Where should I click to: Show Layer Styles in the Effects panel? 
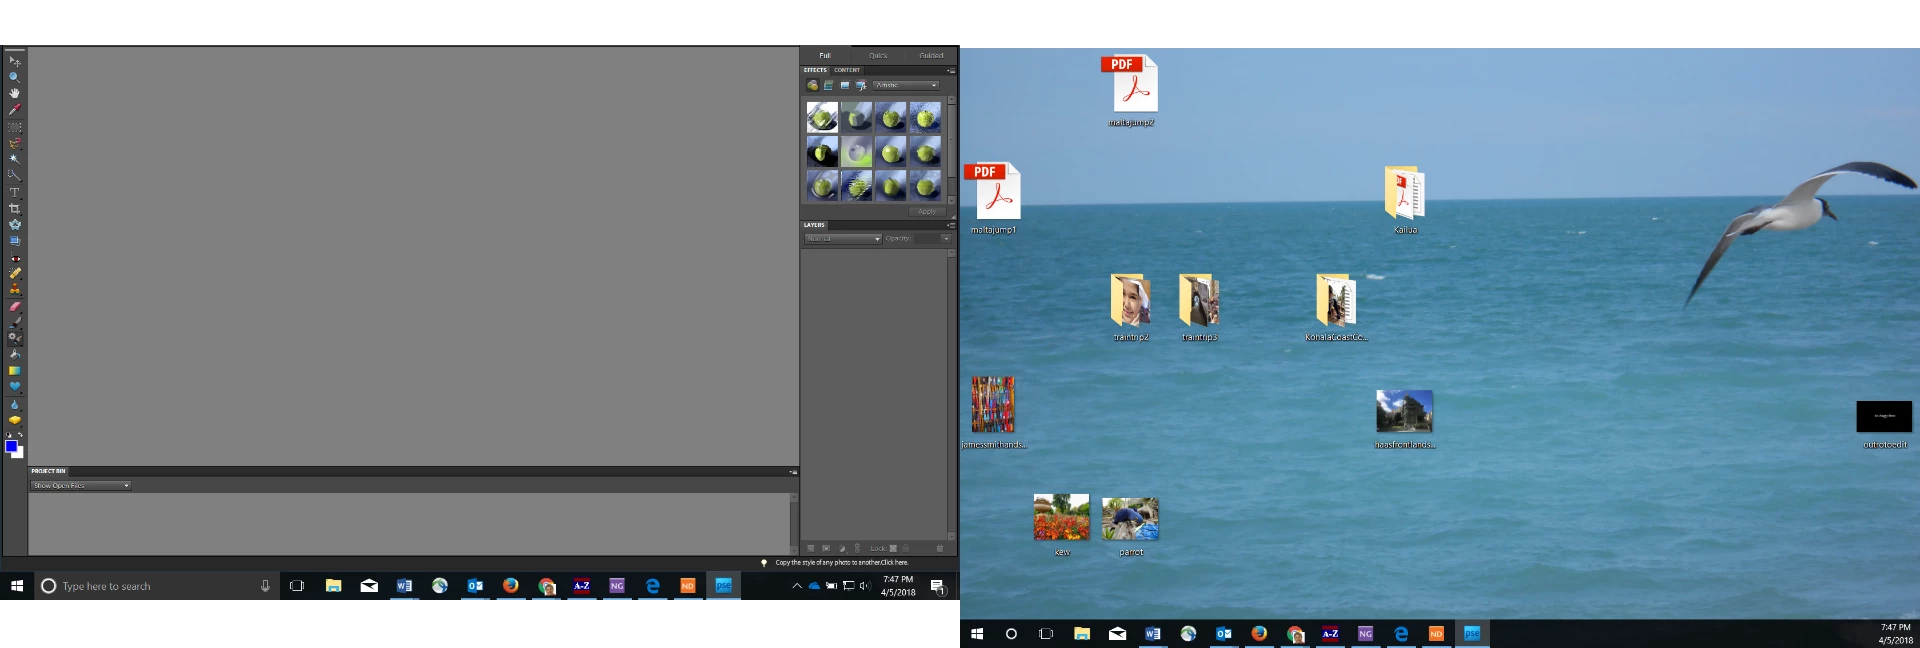click(x=828, y=85)
